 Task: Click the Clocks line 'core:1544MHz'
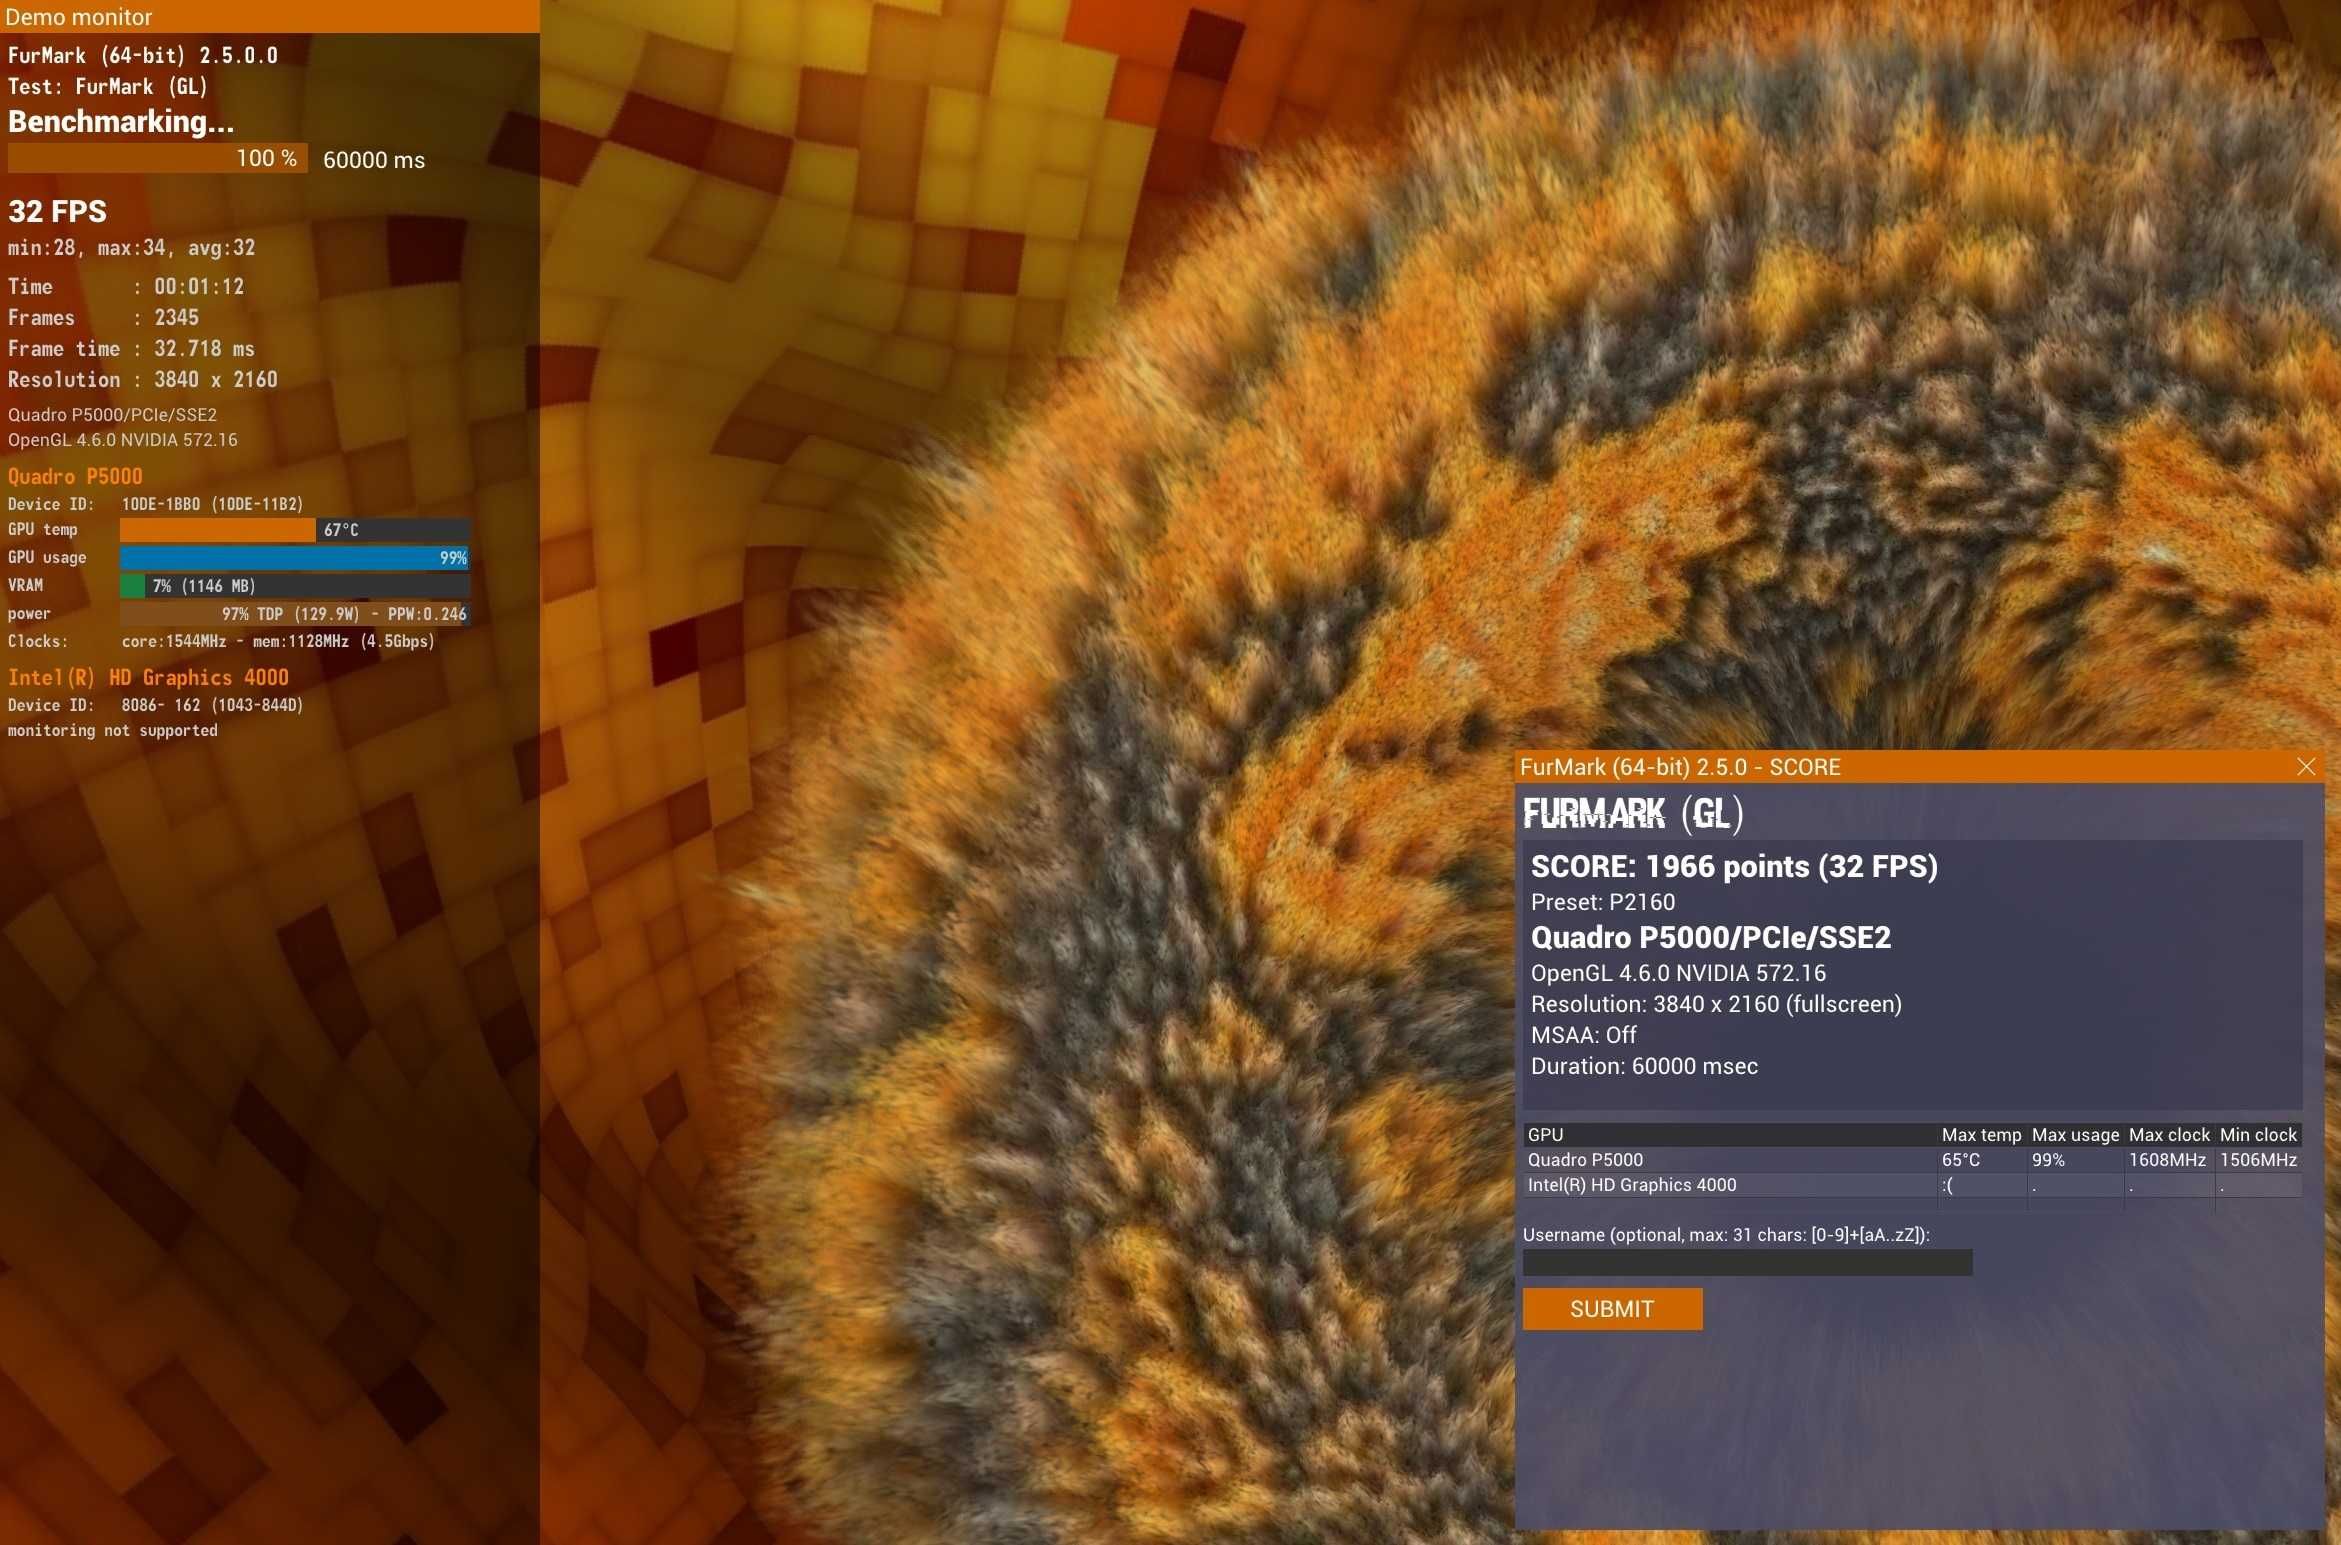(x=221, y=641)
